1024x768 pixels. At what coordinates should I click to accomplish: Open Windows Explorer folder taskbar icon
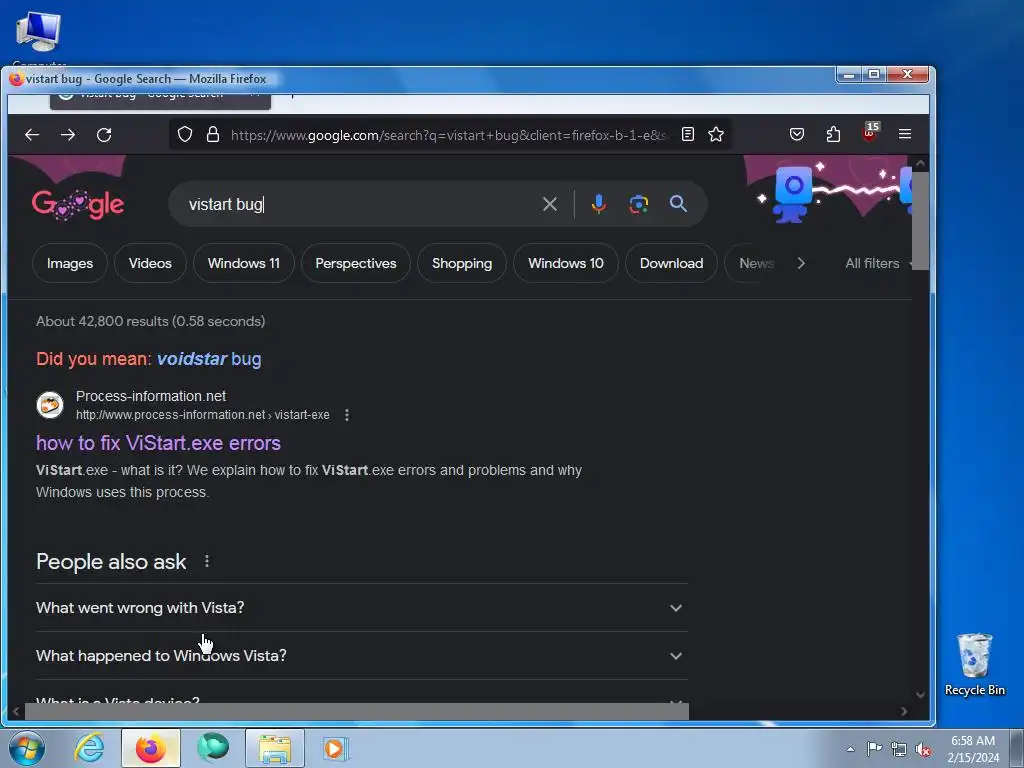pyautogui.click(x=275, y=748)
